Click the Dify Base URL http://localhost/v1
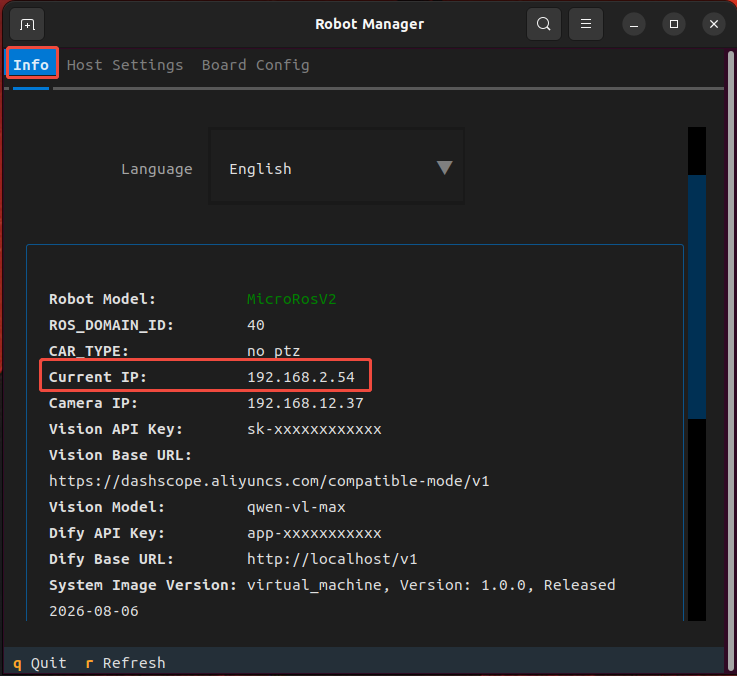Viewport: 737px width, 676px height. tap(332, 559)
